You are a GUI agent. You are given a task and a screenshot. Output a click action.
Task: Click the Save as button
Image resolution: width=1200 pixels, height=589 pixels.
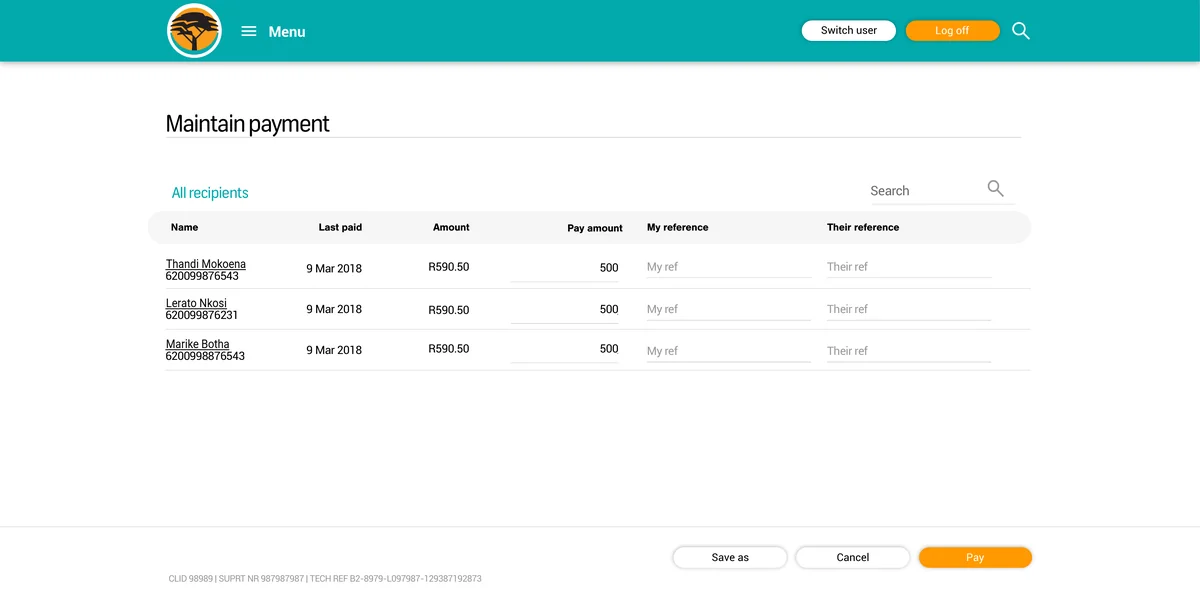coord(730,557)
